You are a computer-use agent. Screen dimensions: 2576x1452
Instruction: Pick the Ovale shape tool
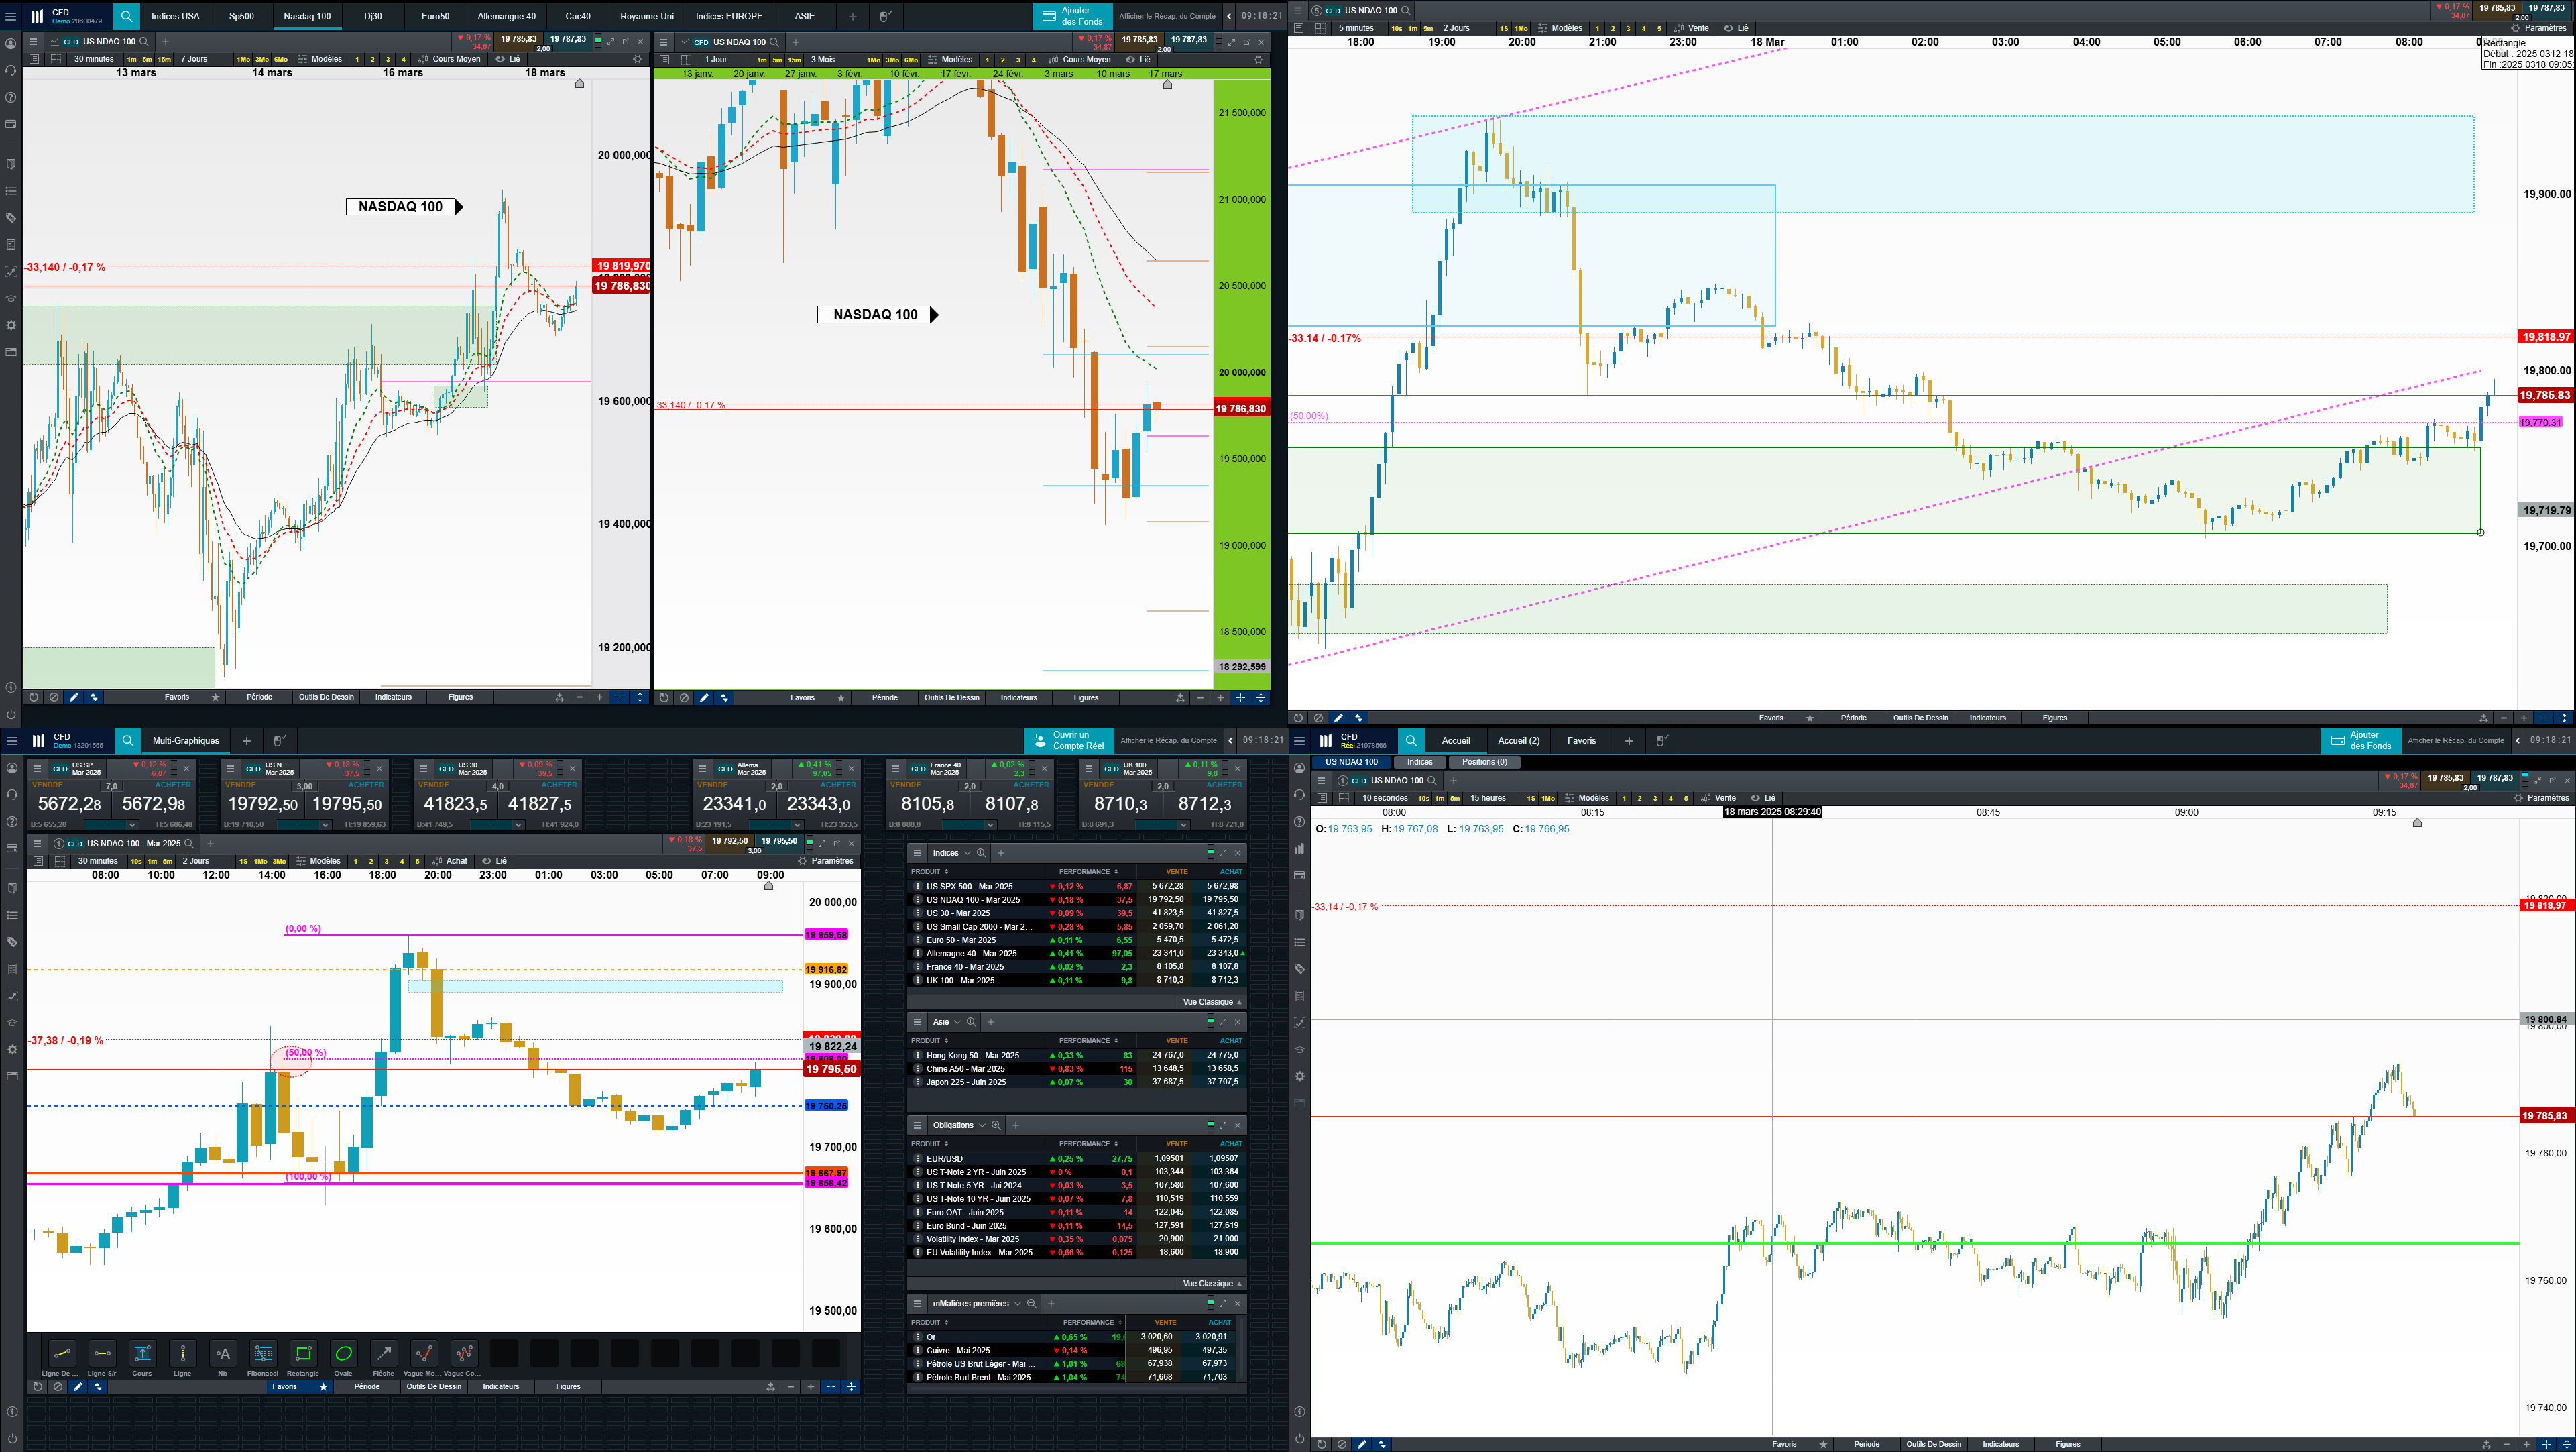(x=343, y=1354)
